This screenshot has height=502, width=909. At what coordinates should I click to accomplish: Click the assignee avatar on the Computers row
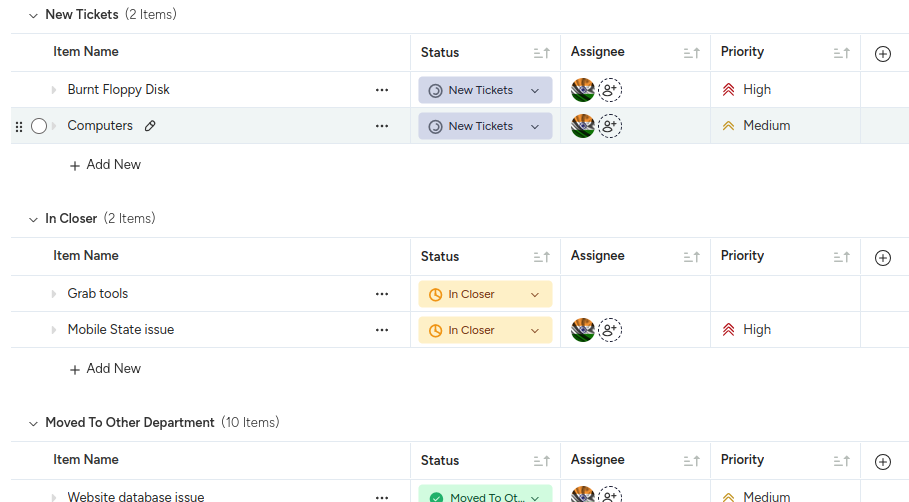pyautogui.click(x=583, y=126)
